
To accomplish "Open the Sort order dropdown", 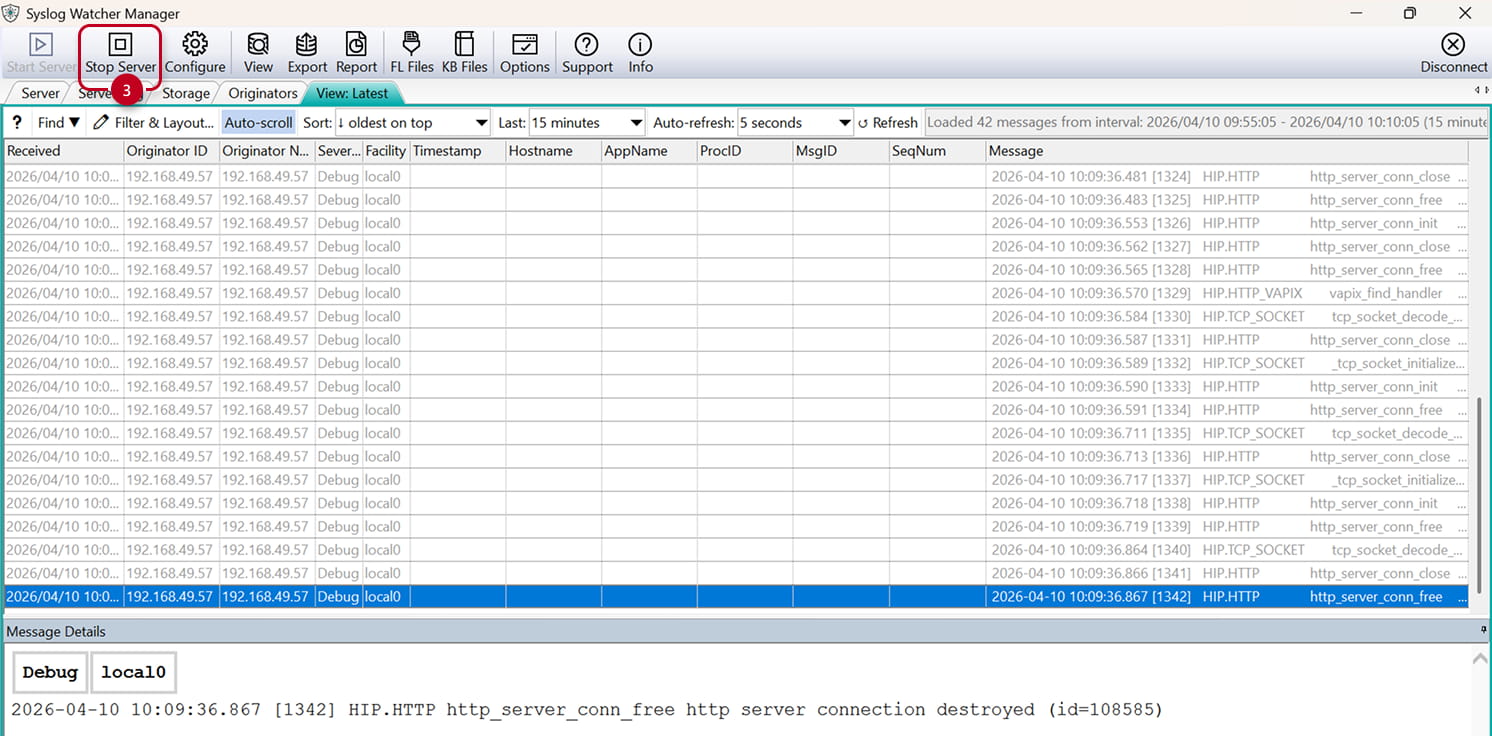I will tap(412, 122).
